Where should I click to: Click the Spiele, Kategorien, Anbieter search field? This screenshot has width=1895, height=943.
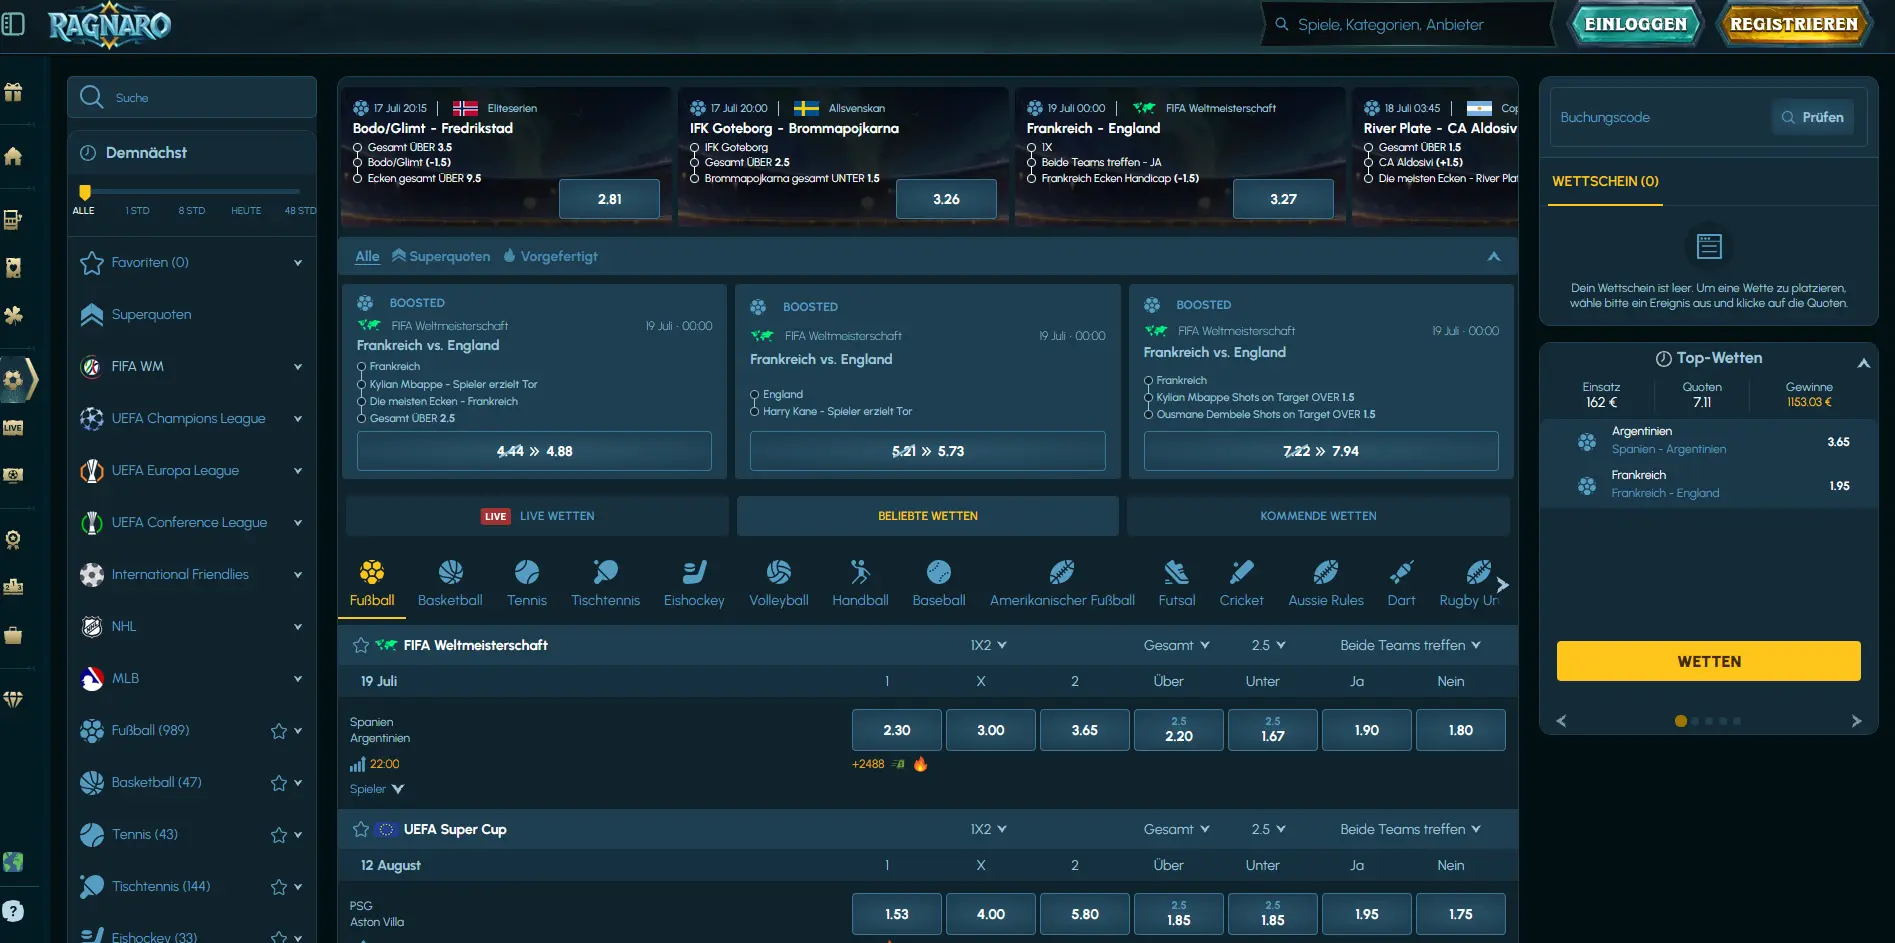tap(1410, 24)
